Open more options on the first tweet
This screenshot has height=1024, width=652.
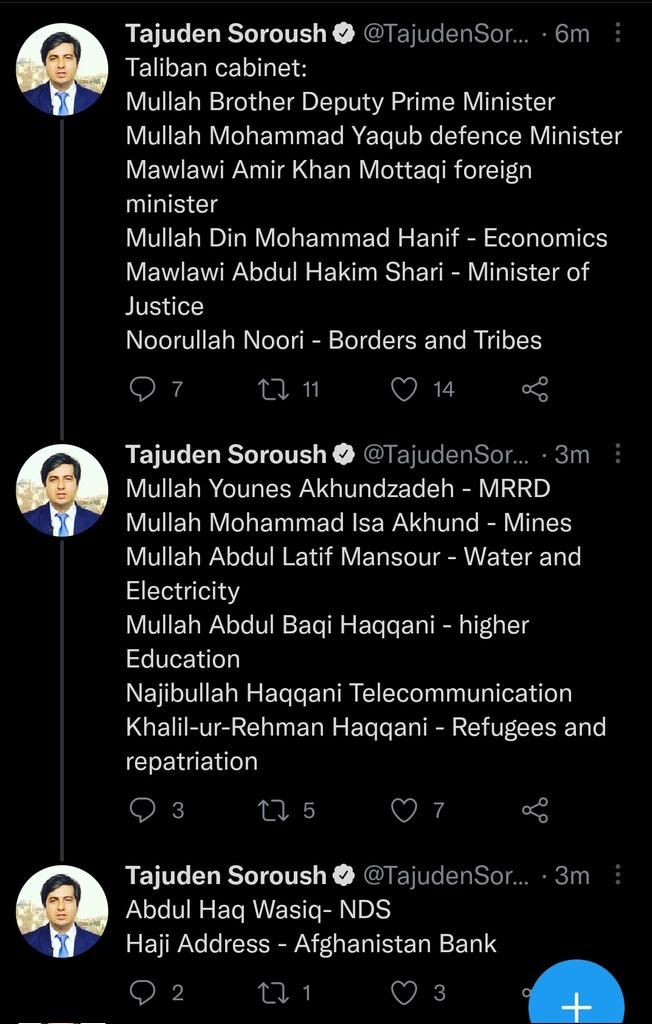(618, 34)
